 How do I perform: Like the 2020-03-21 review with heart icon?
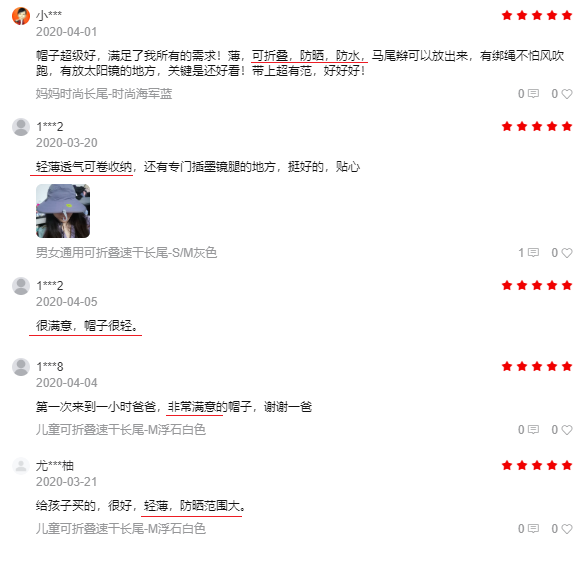pos(567,528)
